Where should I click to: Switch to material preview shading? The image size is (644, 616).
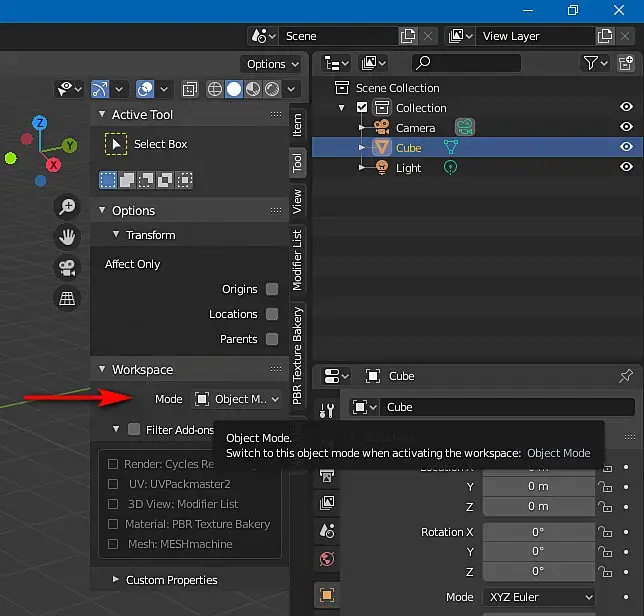tap(253, 89)
